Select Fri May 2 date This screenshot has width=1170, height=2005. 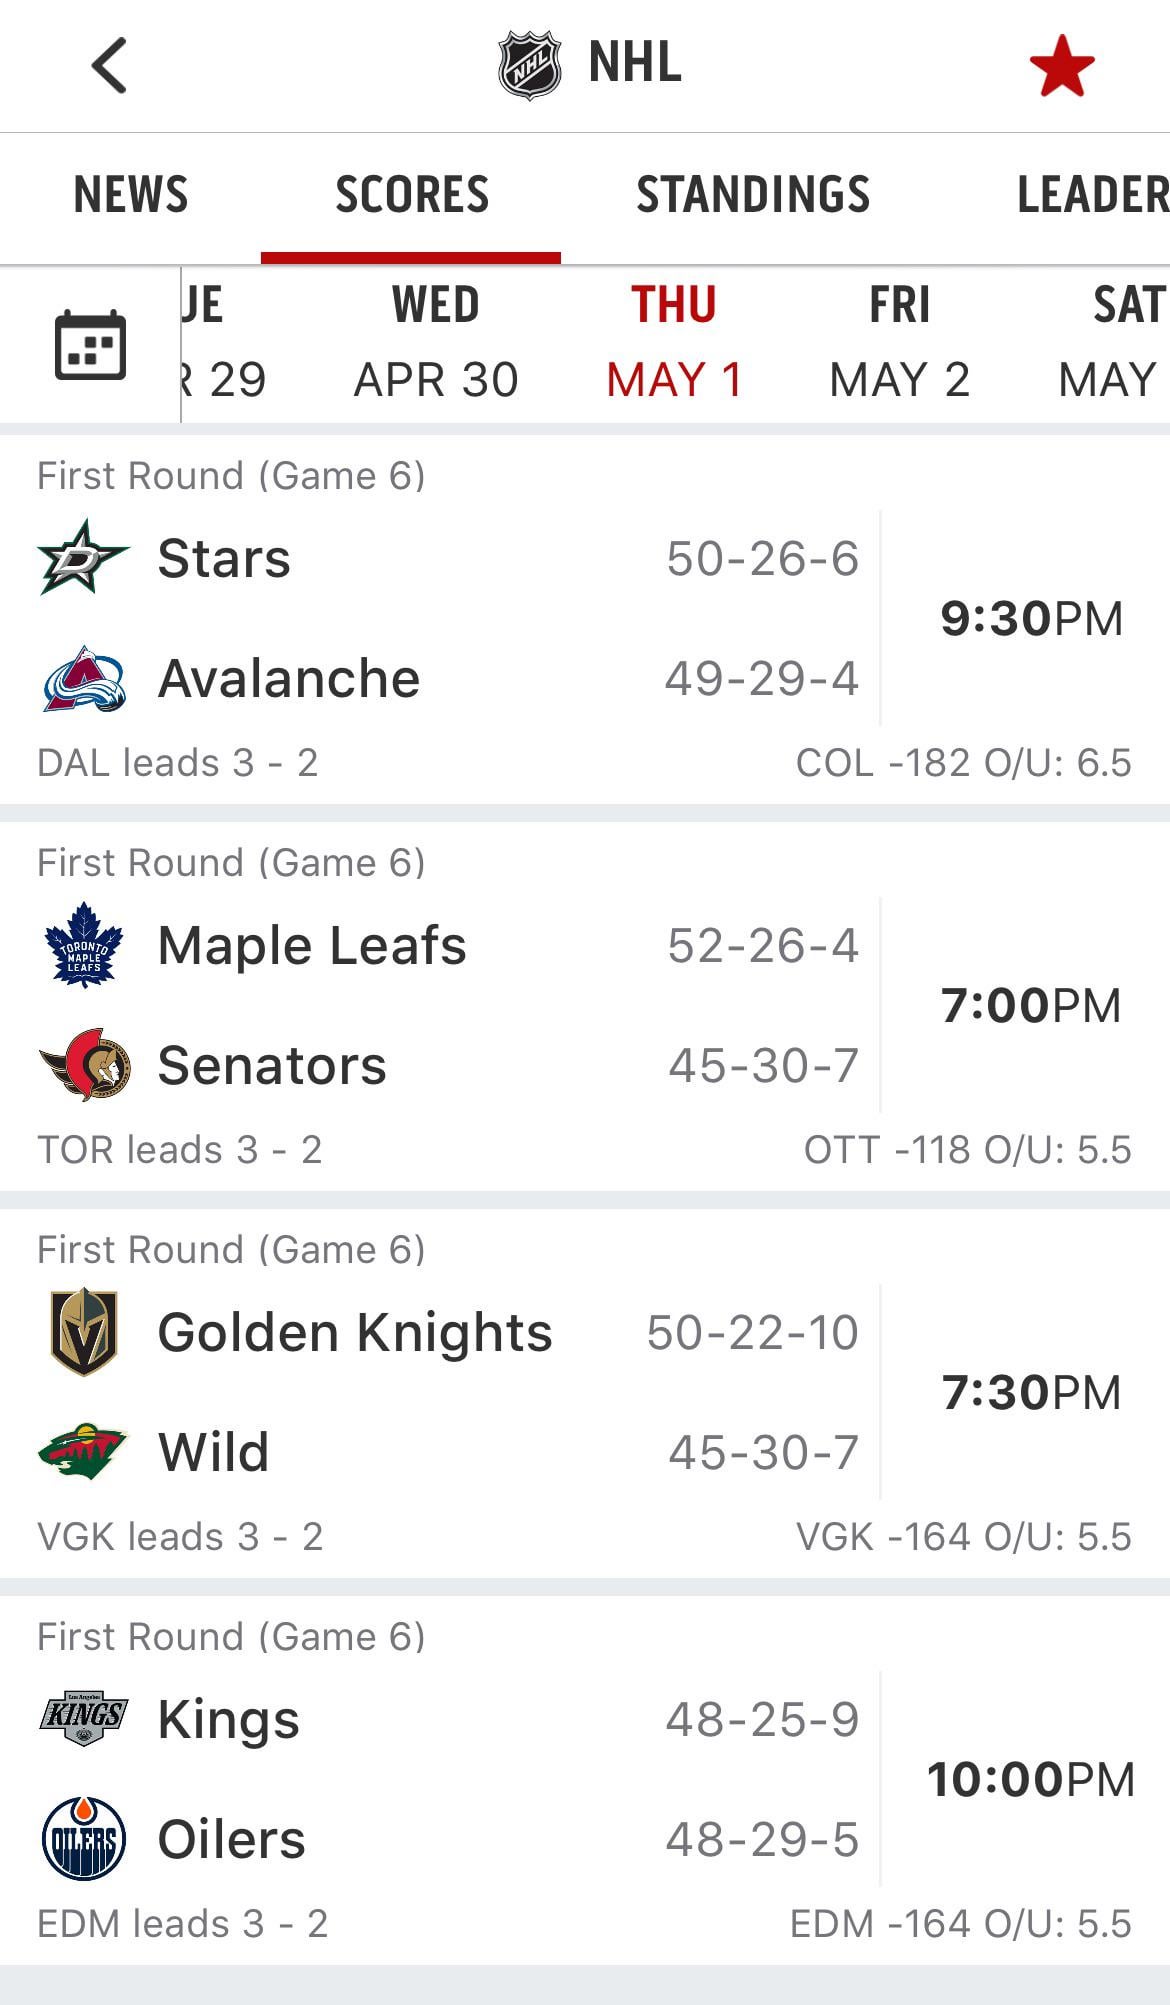899,343
